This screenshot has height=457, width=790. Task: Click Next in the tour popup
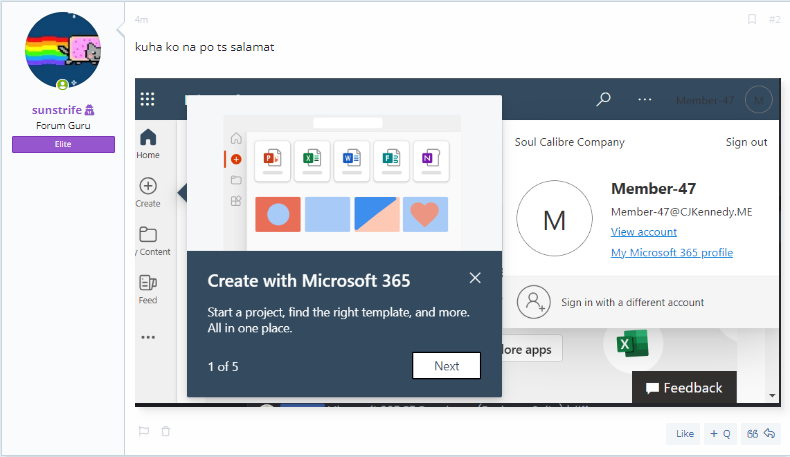[x=446, y=366]
